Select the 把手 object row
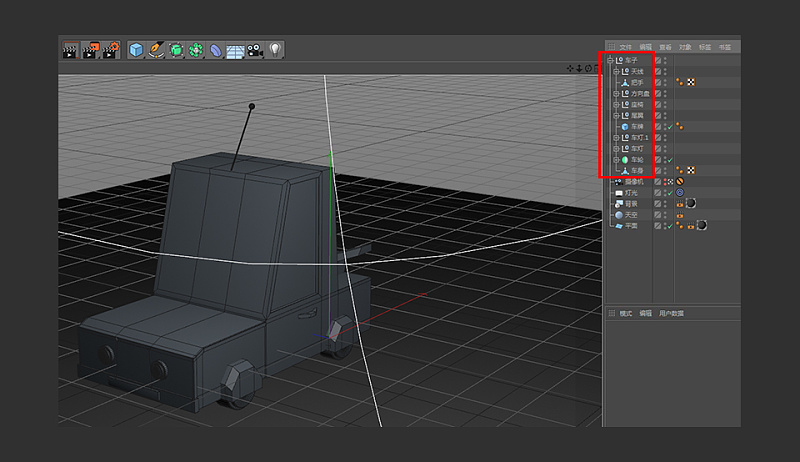This screenshot has width=800, height=462. [x=638, y=82]
